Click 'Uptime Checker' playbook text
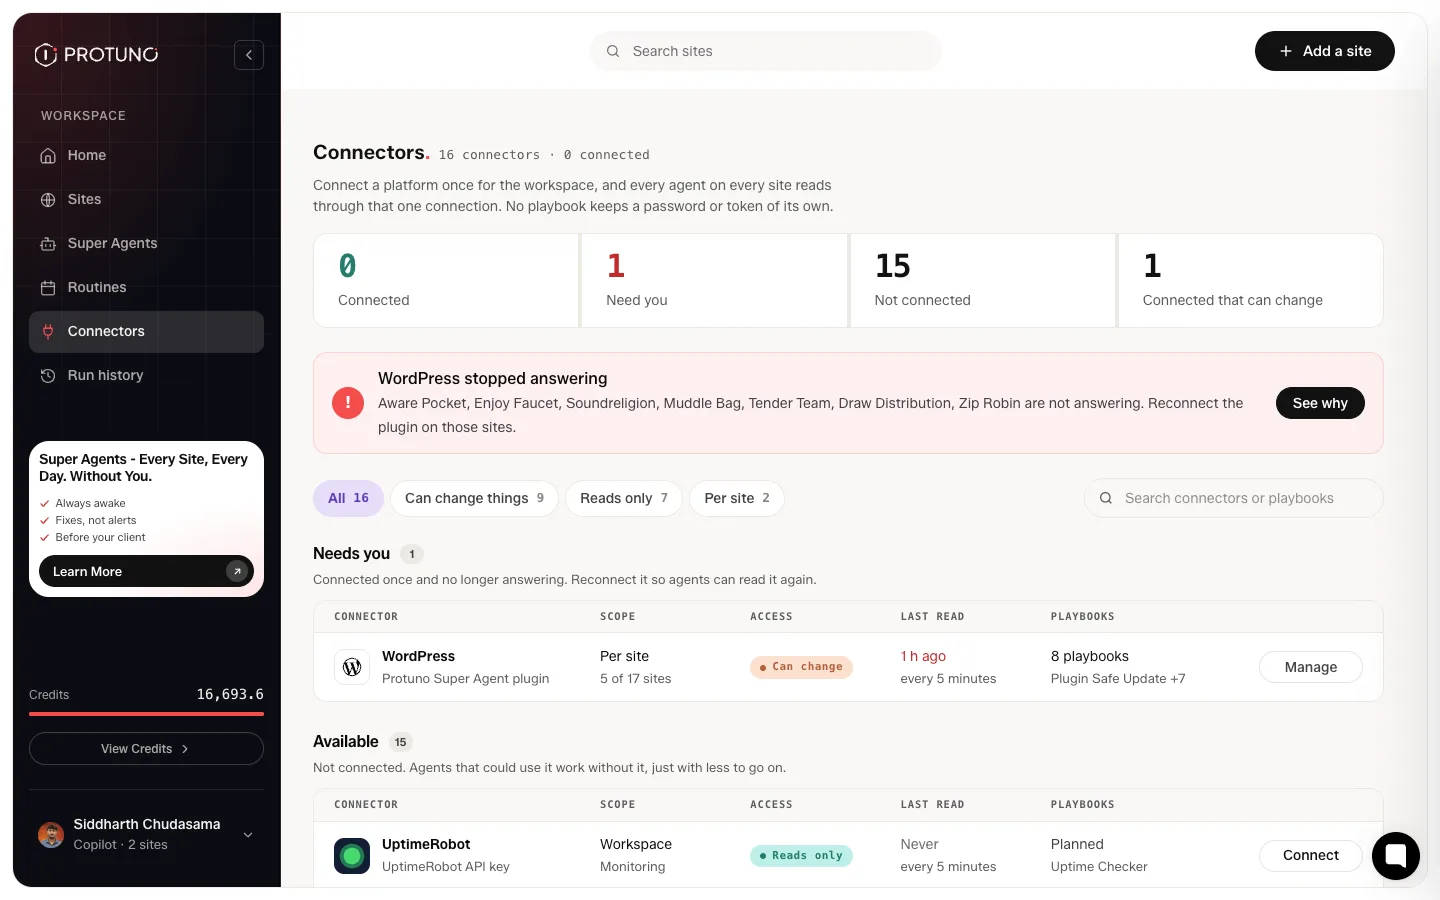Screen dimensions: 1440x900 click(1099, 866)
